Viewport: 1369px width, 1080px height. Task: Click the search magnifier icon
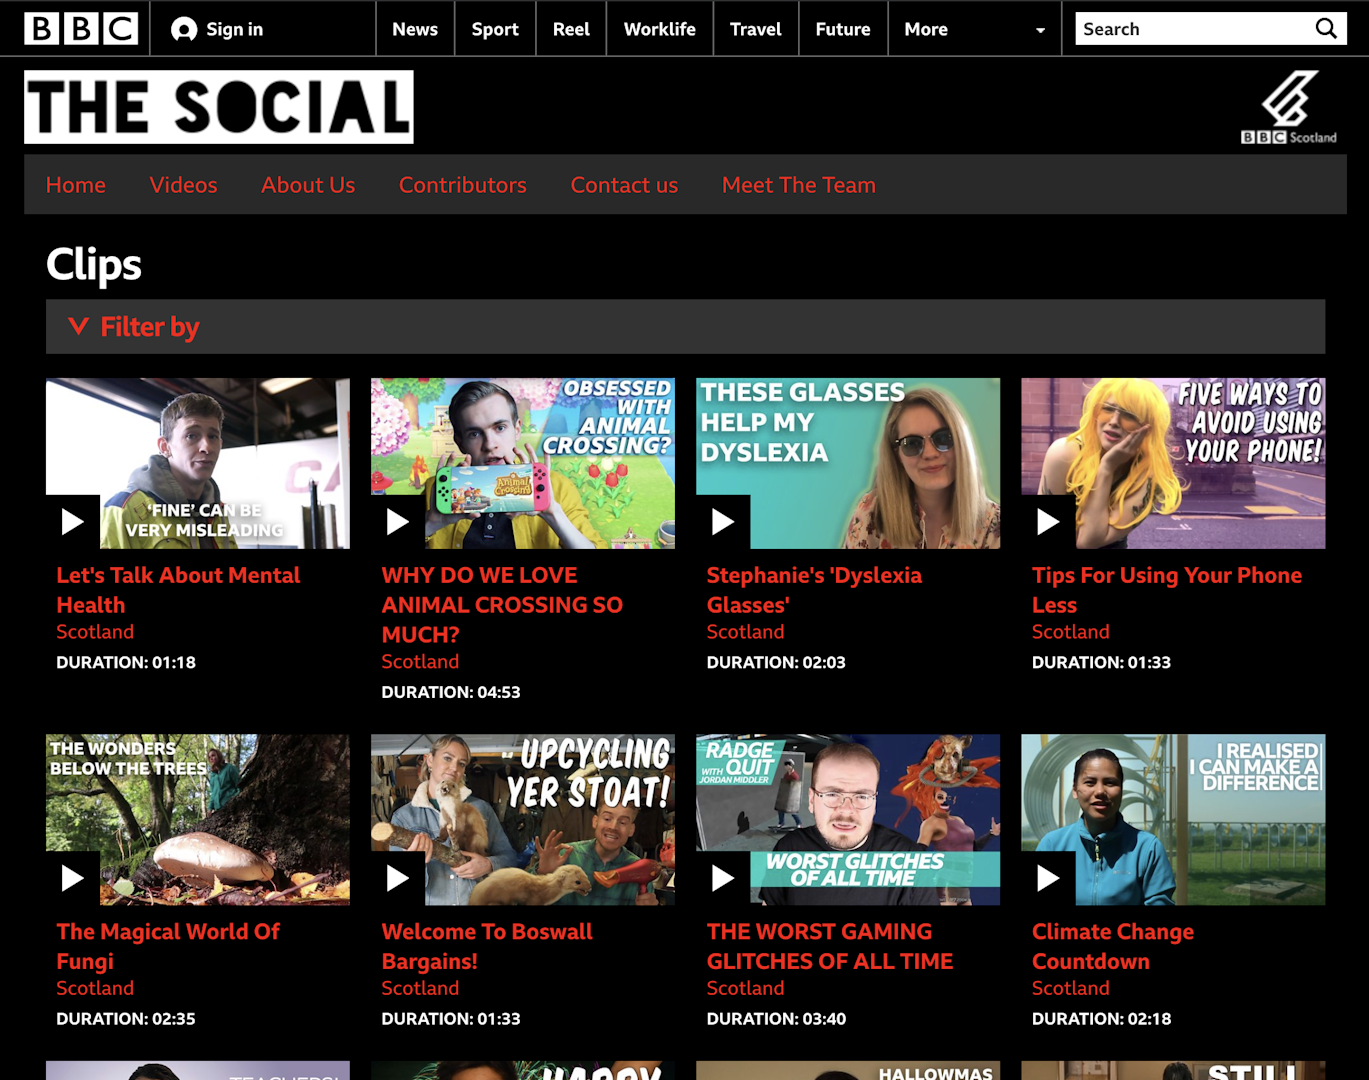(x=1326, y=29)
